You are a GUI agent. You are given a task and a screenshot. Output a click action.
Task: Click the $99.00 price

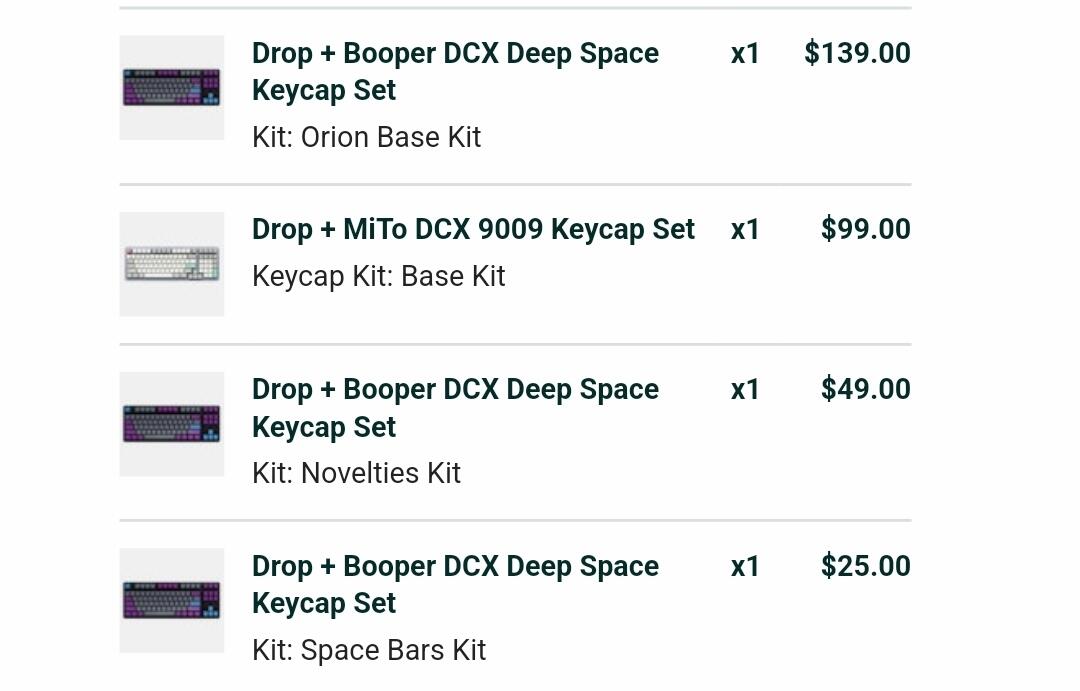(x=866, y=229)
